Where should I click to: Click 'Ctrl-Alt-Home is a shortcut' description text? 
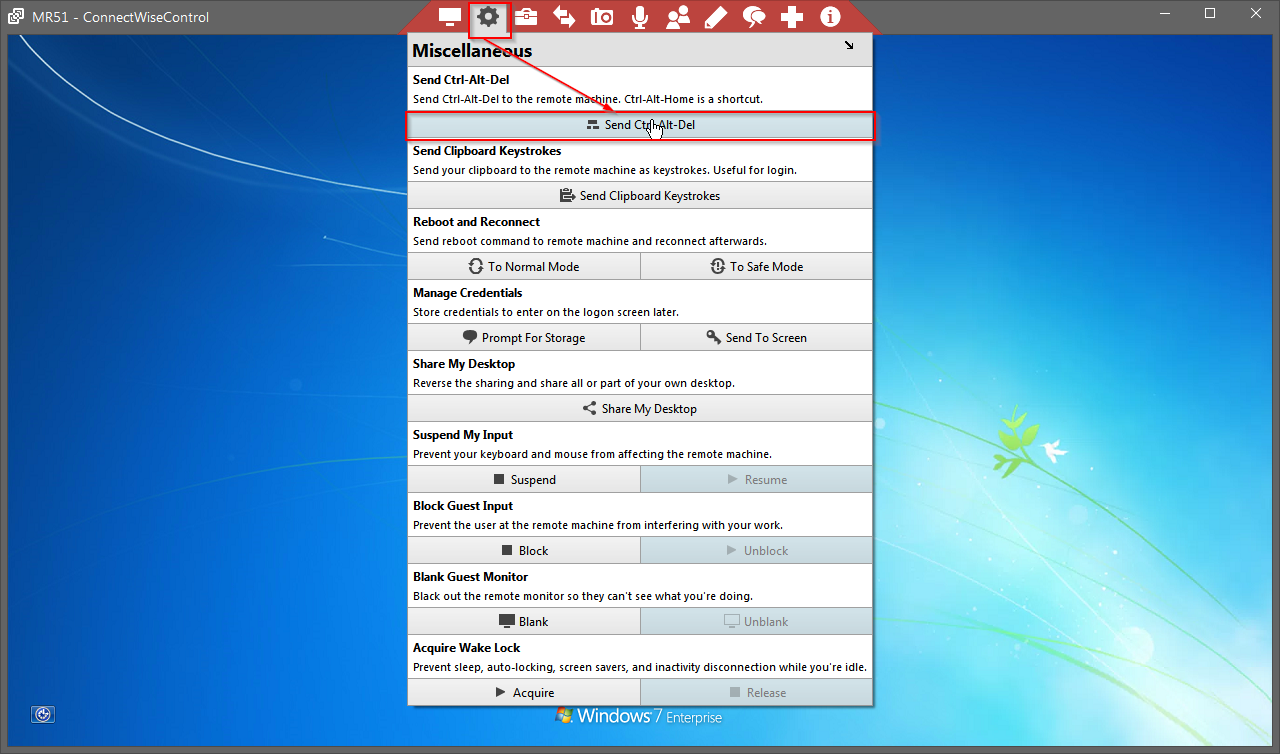pos(693,99)
